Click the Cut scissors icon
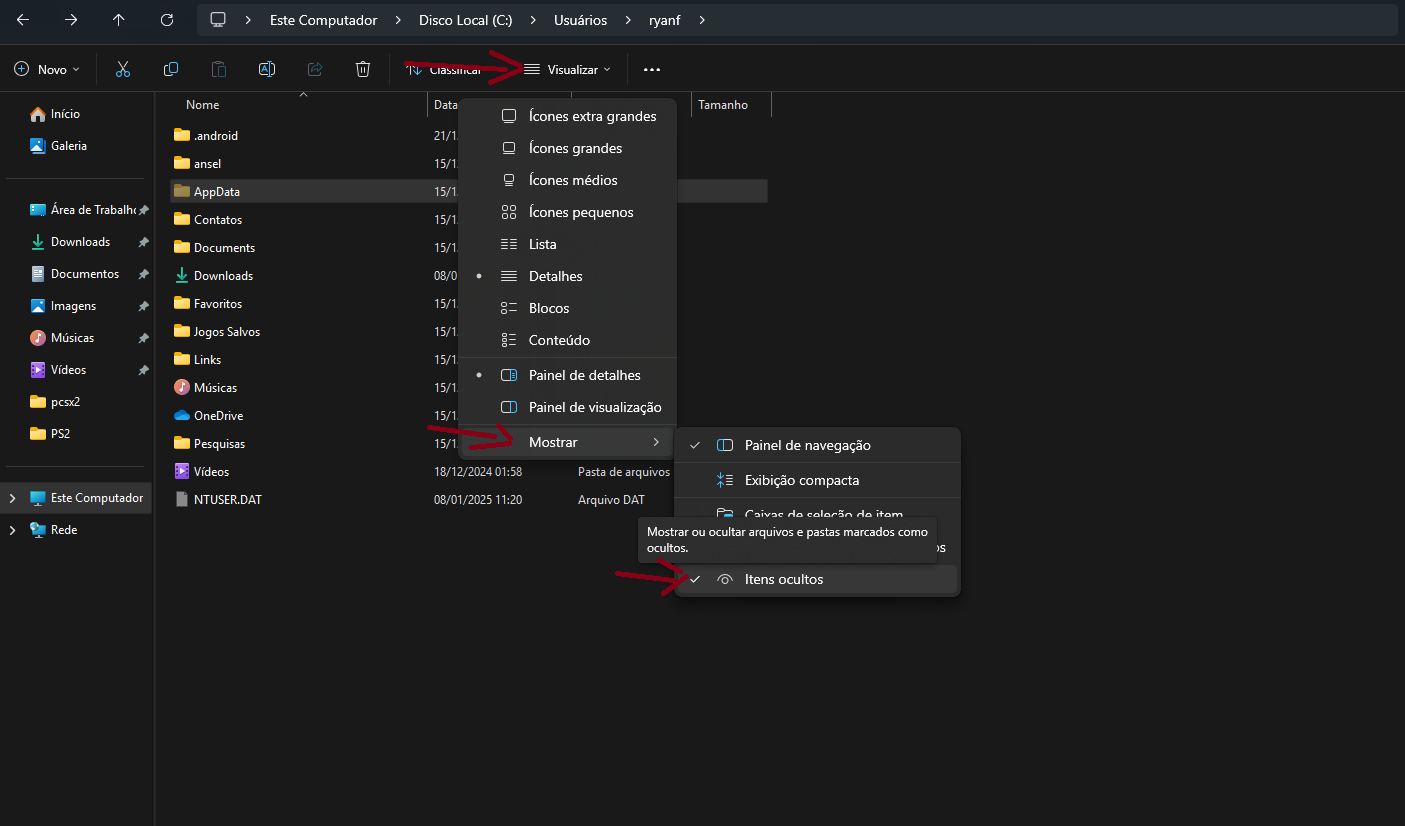 (x=123, y=69)
